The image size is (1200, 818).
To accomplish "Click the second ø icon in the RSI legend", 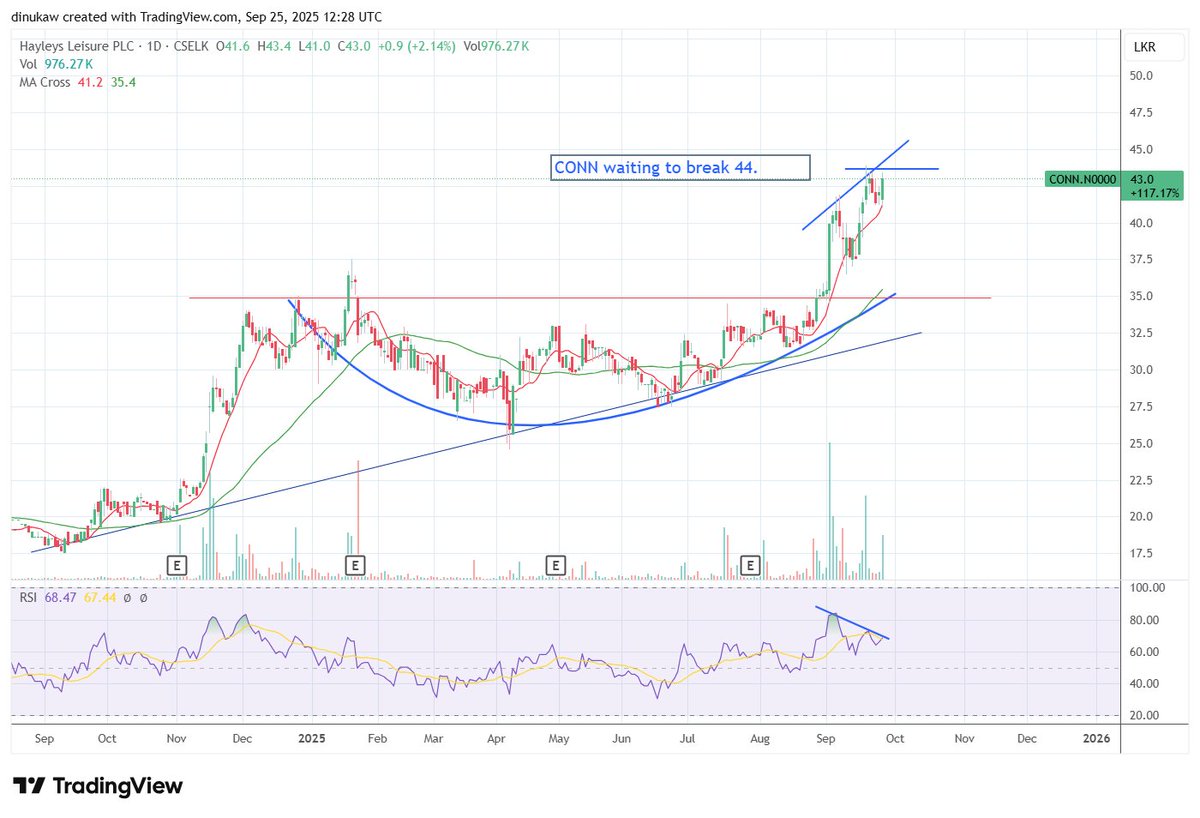I will pos(143,600).
